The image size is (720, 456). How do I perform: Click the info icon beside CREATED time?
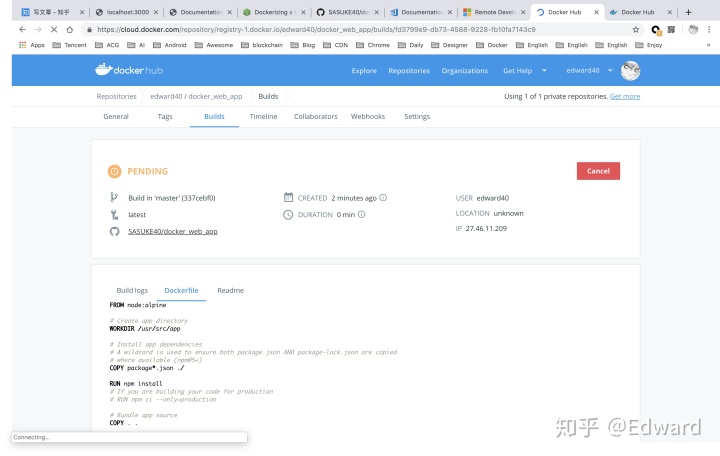[x=383, y=197]
